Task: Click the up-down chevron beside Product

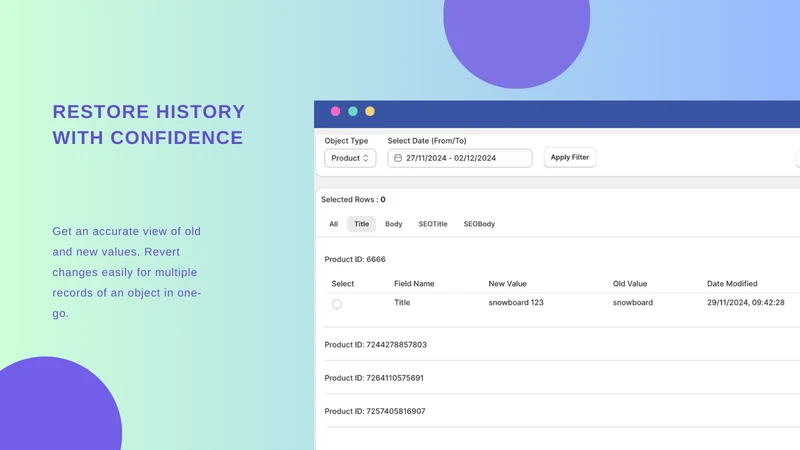Action: click(x=365, y=158)
